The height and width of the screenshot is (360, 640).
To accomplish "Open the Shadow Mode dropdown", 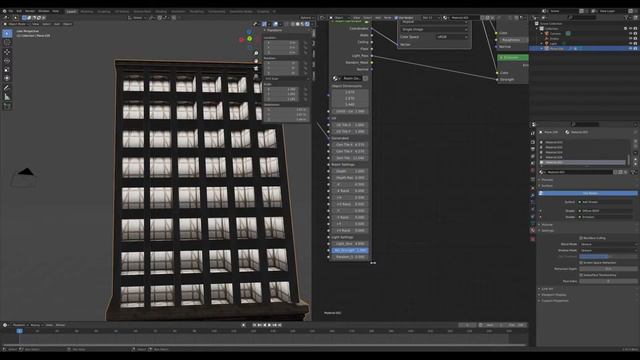I will [608, 250].
